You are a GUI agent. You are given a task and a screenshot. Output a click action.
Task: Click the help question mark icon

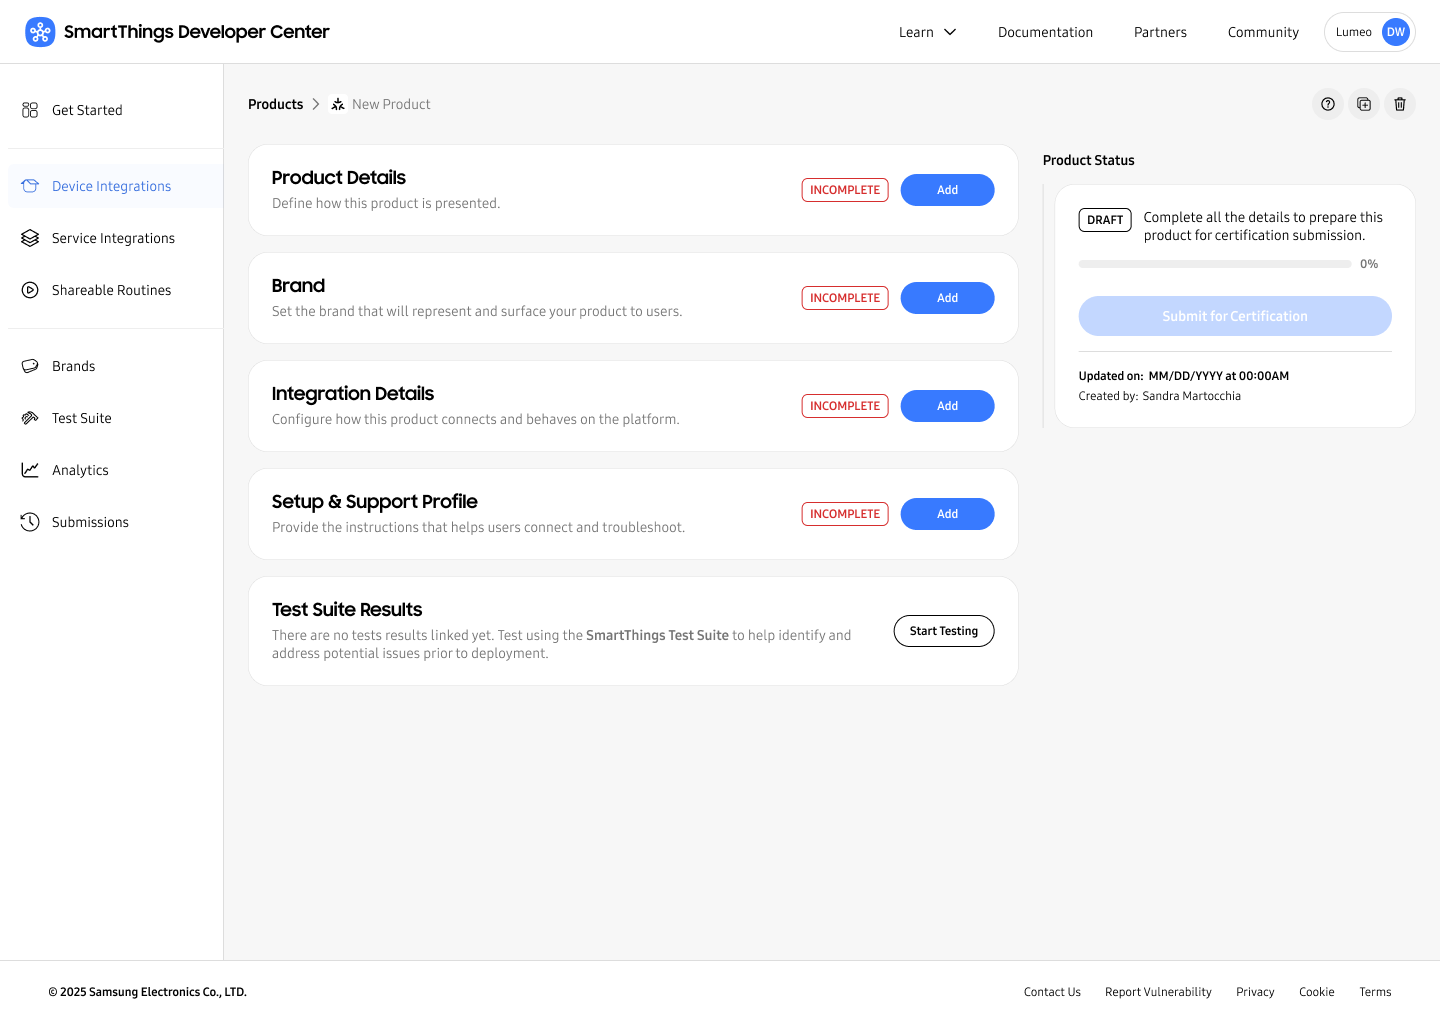coord(1328,104)
